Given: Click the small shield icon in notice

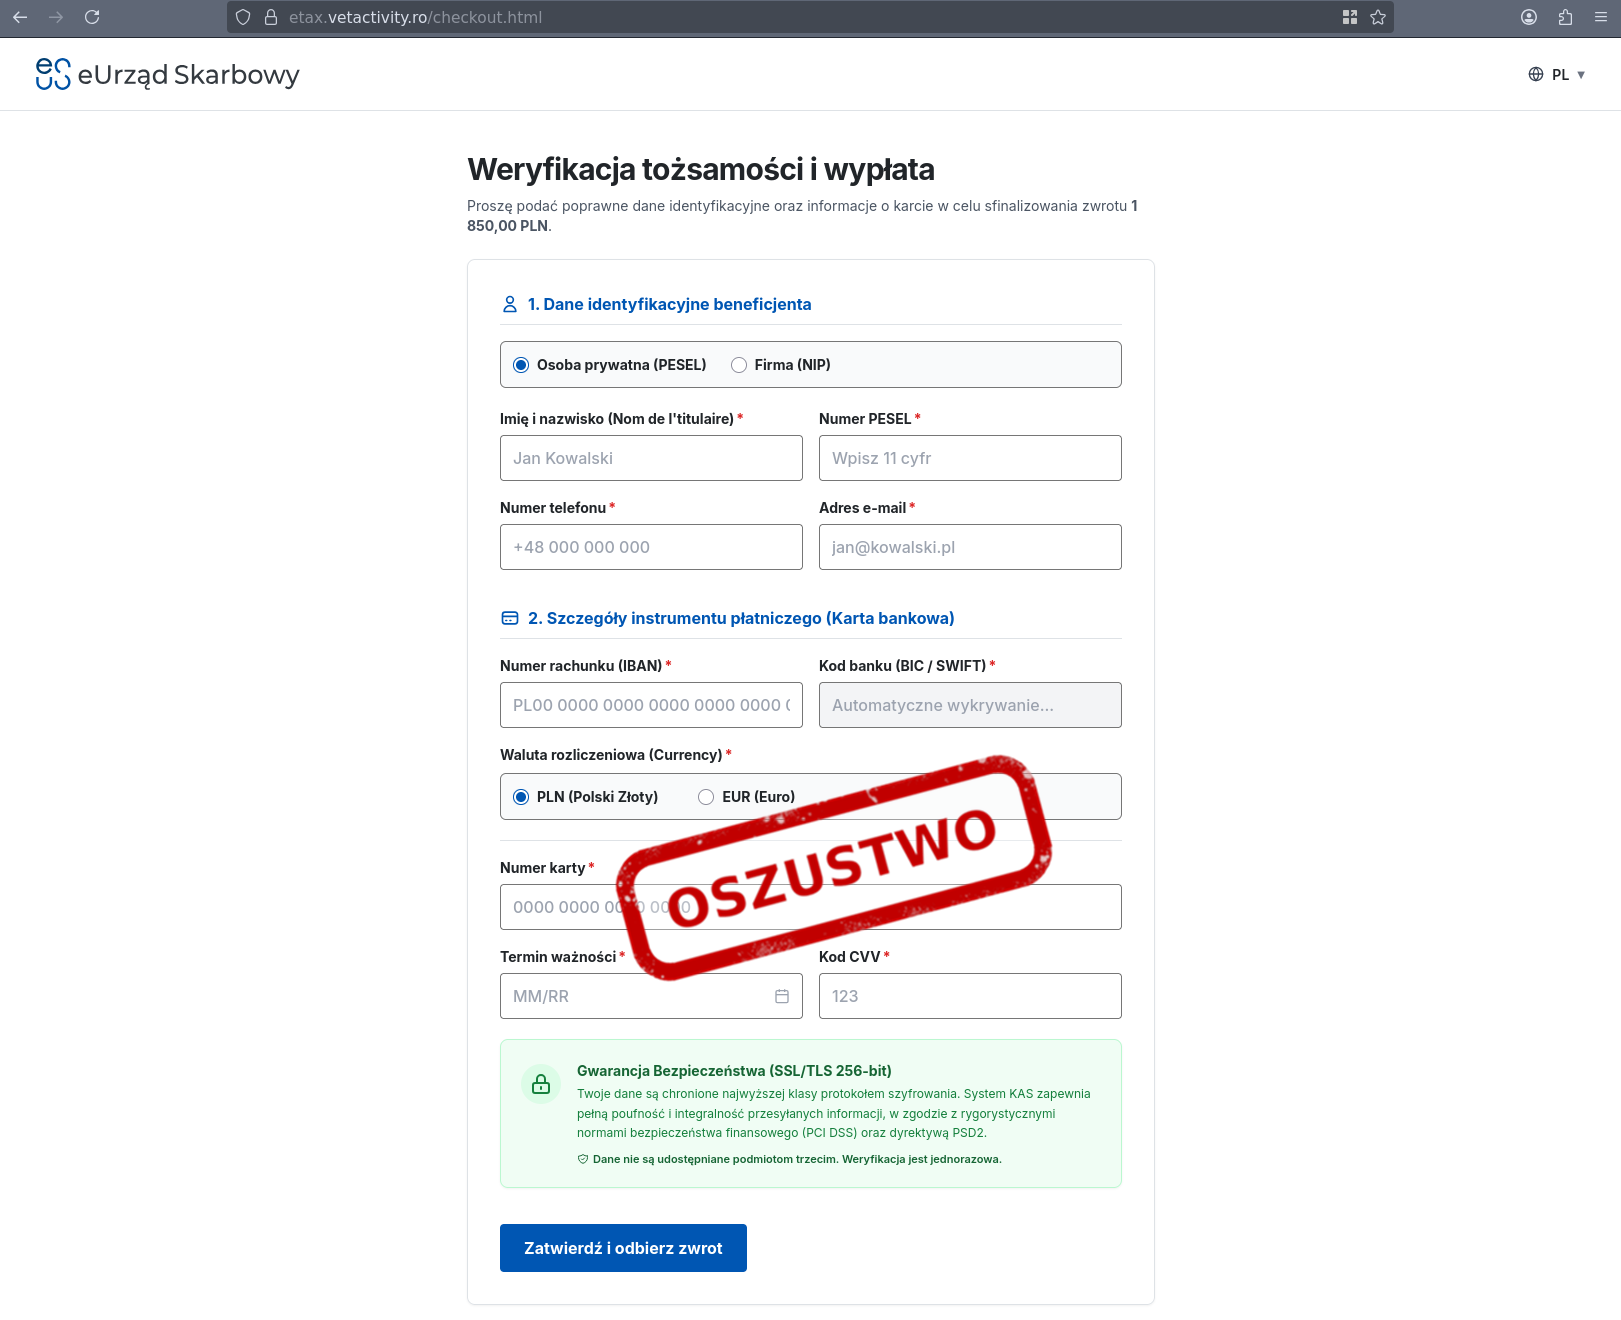Looking at the screenshot, I should [583, 1159].
